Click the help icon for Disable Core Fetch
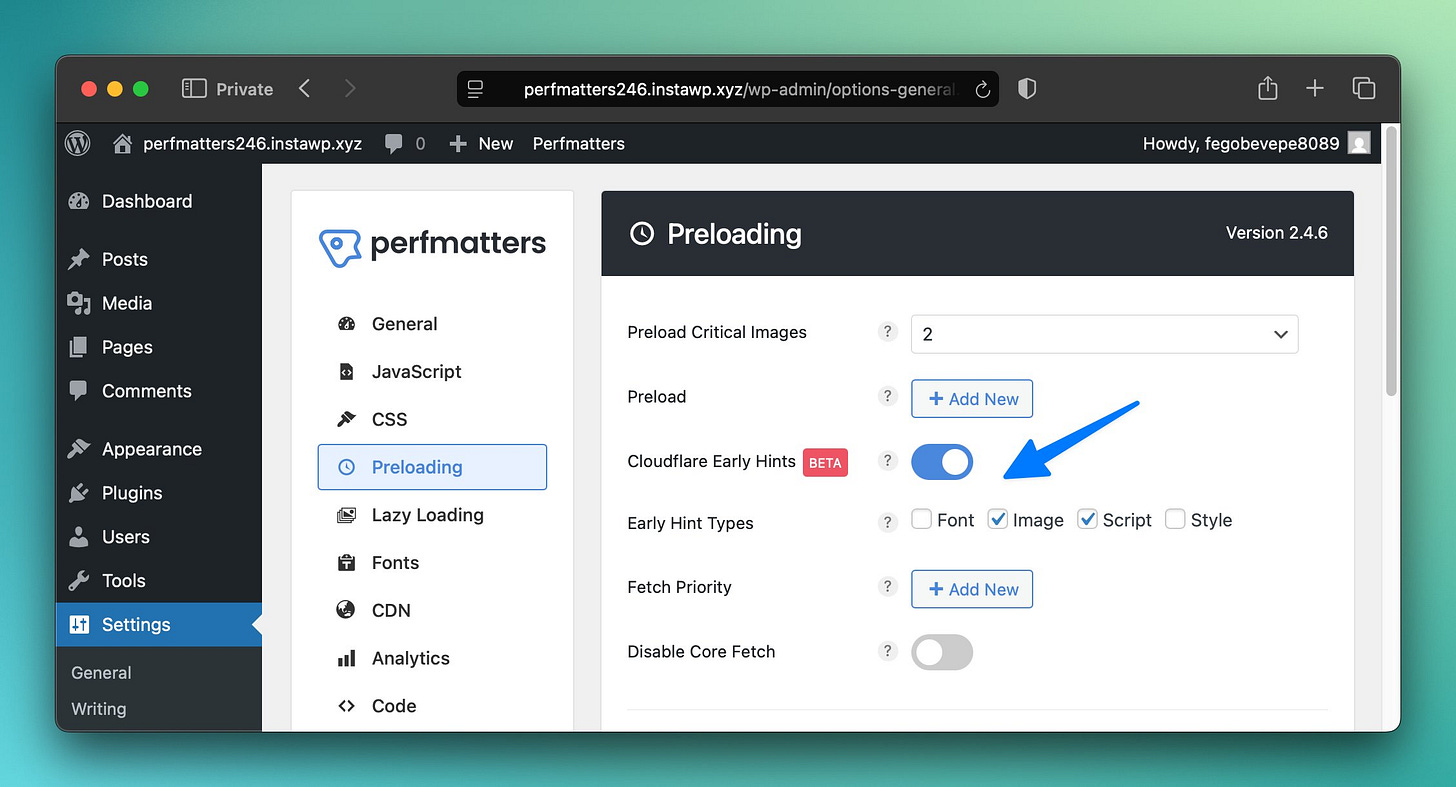The height and width of the screenshot is (787, 1456). [887, 651]
